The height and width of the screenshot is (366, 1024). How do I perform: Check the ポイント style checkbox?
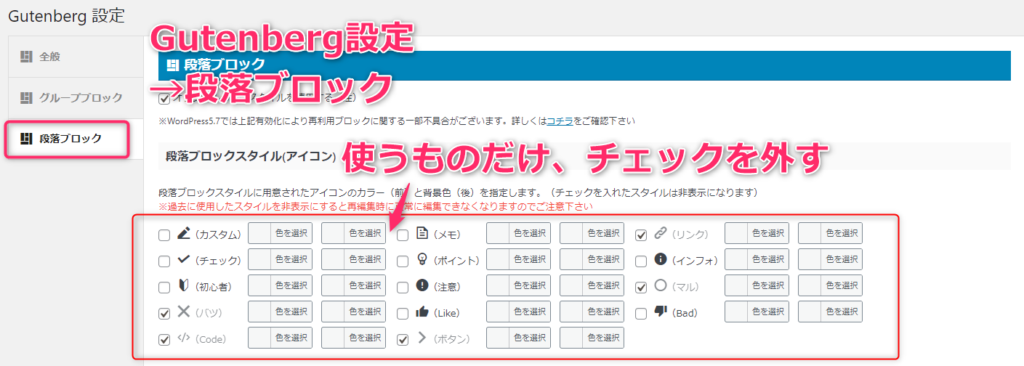pos(403,261)
